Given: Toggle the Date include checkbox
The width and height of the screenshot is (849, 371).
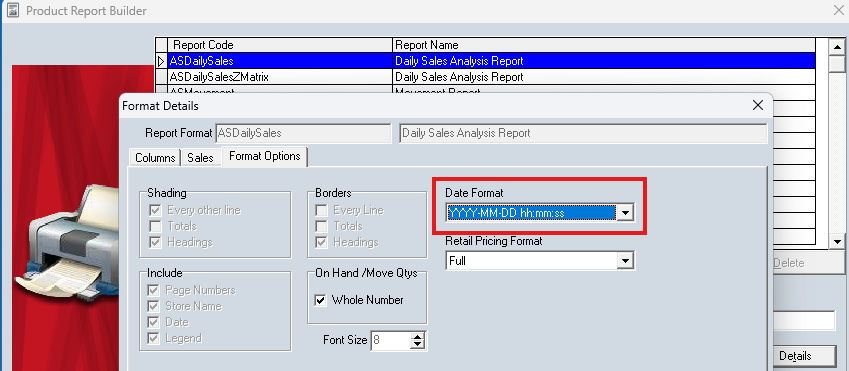Looking at the screenshot, I should tap(154, 322).
